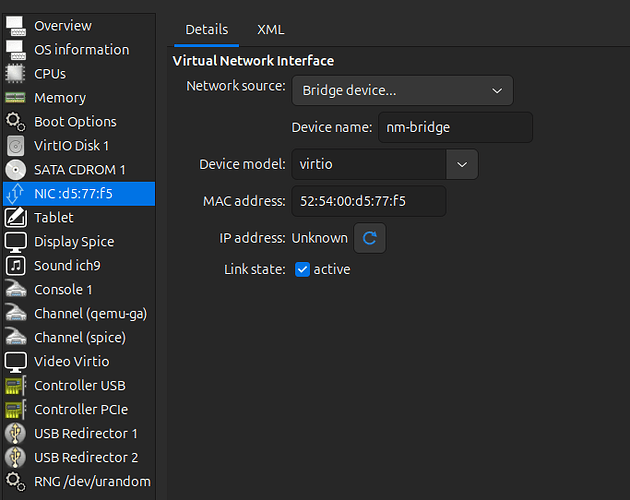Select the Memory row label
This screenshot has width=630, height=500.
[x=60, y=98]
